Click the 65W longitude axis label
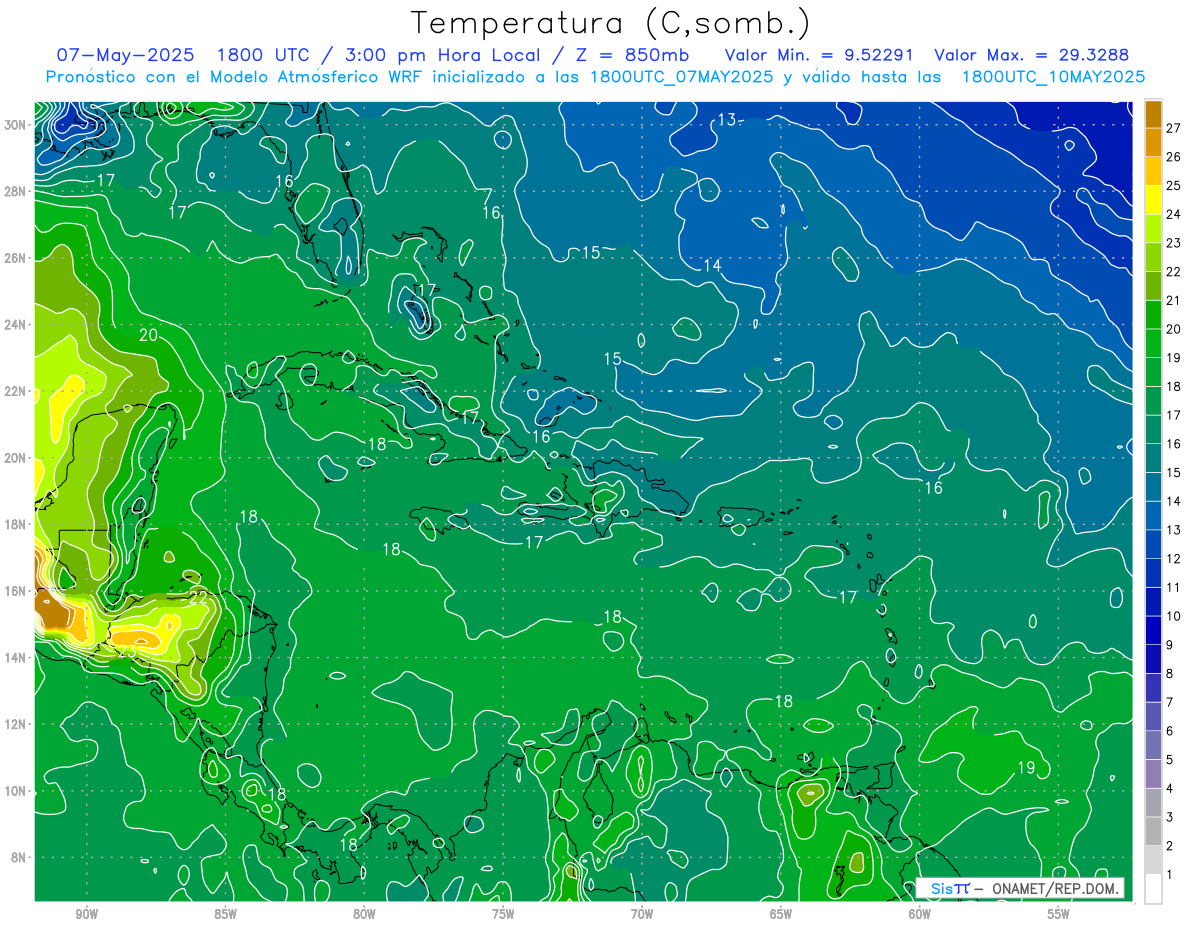Screen dimensions: 1200x927 click(781, 914)
